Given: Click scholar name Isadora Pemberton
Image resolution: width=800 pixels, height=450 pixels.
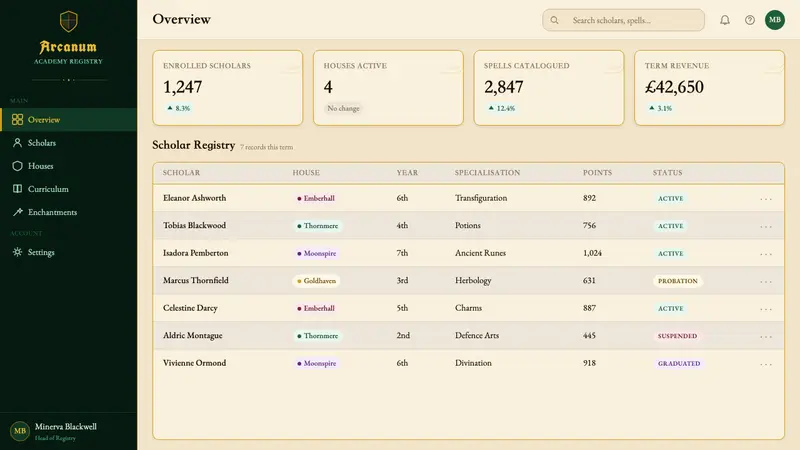Looking at the screenshot, I should 196,253.
